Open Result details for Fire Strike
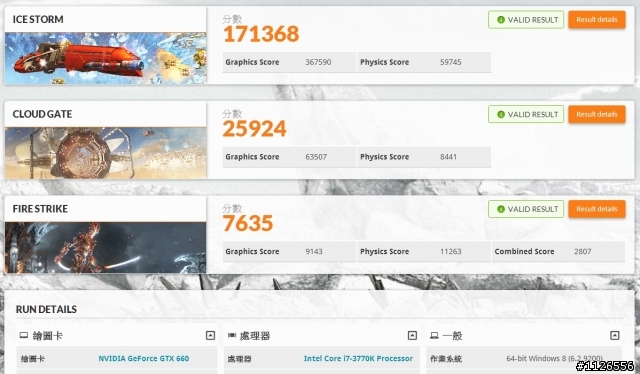 coord(597,209)
